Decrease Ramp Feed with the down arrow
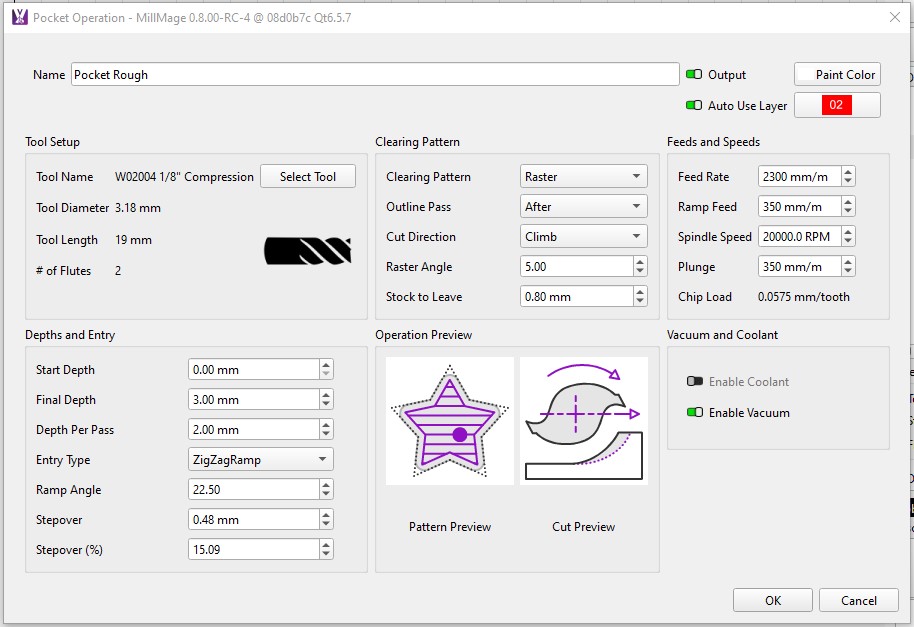This screenshot has height=627, width=914. 848,212
